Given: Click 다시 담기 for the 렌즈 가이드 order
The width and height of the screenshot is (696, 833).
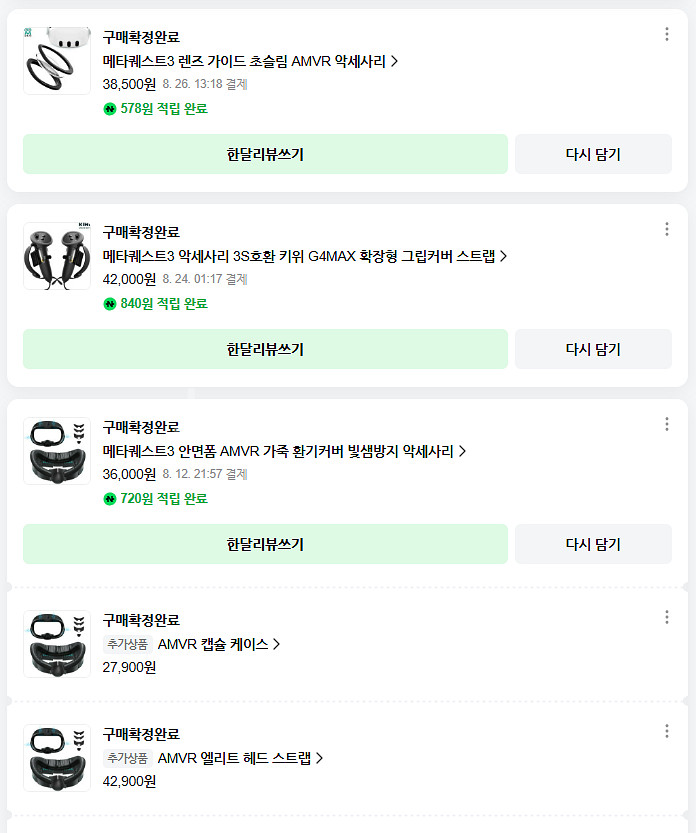Looking at the screenshot, I should [x=592, y=153].
